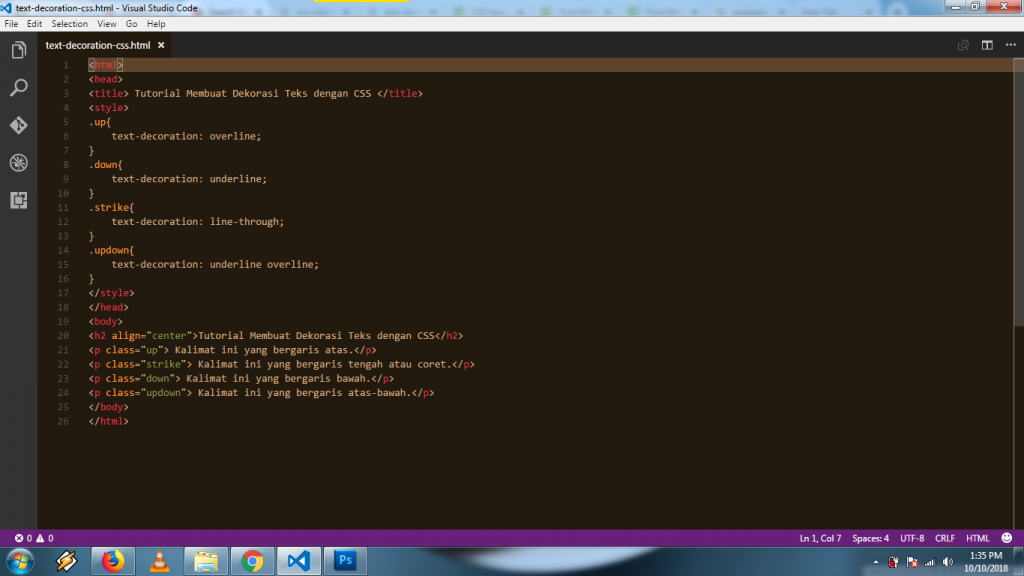
Task: Open the Go menu
Action: pyautogui.click(x=131, y=24)
